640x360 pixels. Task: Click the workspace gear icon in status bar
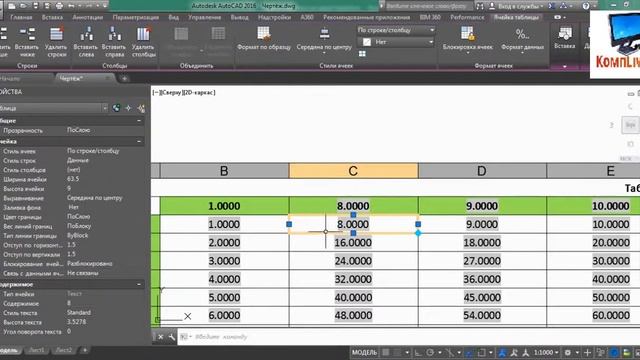pos(568,352)
